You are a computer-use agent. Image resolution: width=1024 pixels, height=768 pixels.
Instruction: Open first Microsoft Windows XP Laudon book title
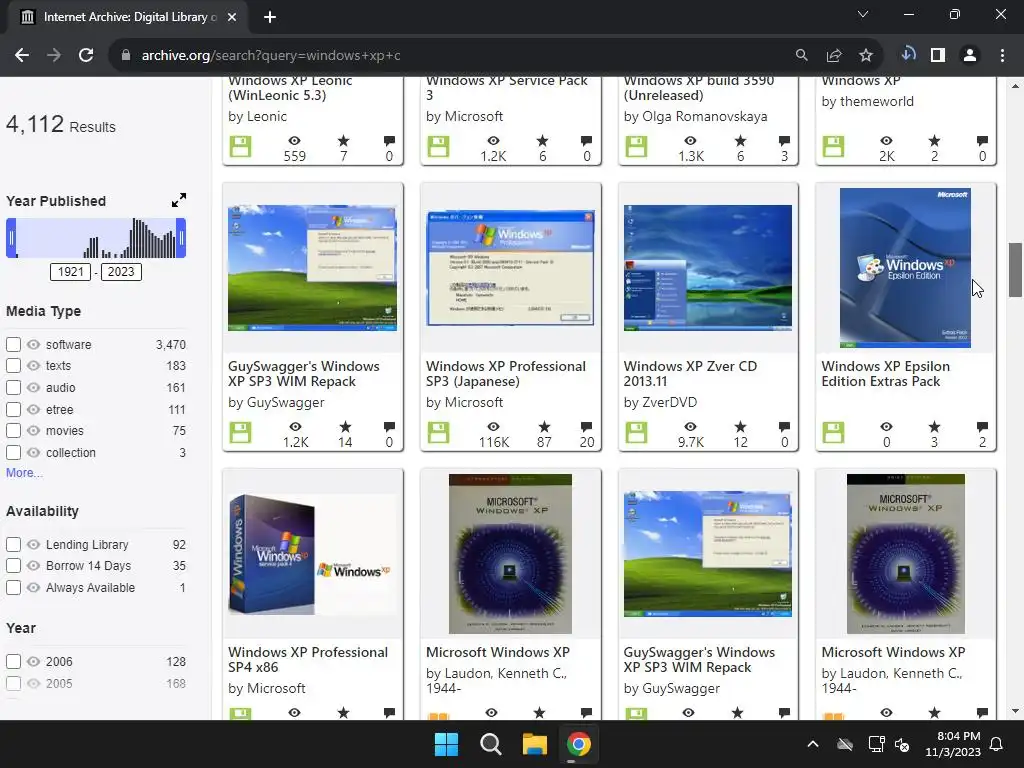pos(498,652)
